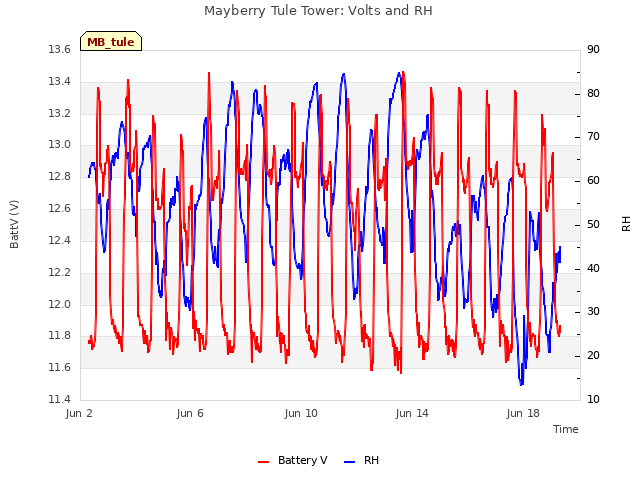Click the 40 RH tick label

(593, 269)
